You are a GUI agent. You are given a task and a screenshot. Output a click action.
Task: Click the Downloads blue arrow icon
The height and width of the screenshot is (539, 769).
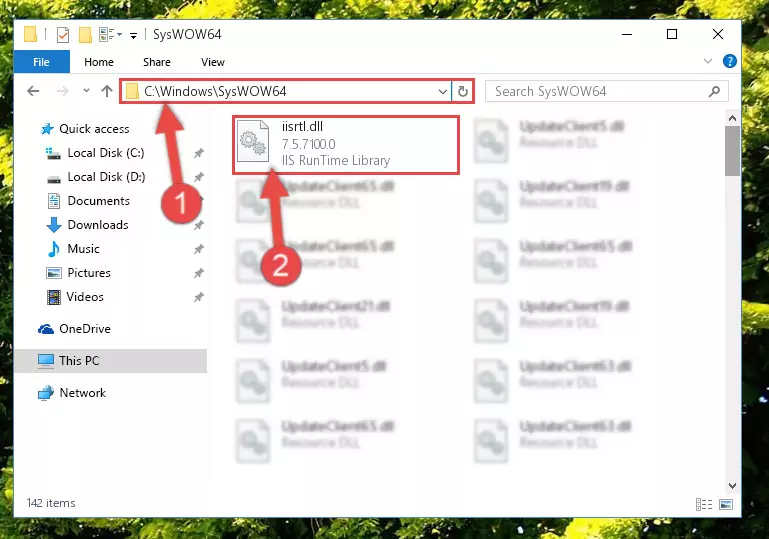tap(54, 225)
